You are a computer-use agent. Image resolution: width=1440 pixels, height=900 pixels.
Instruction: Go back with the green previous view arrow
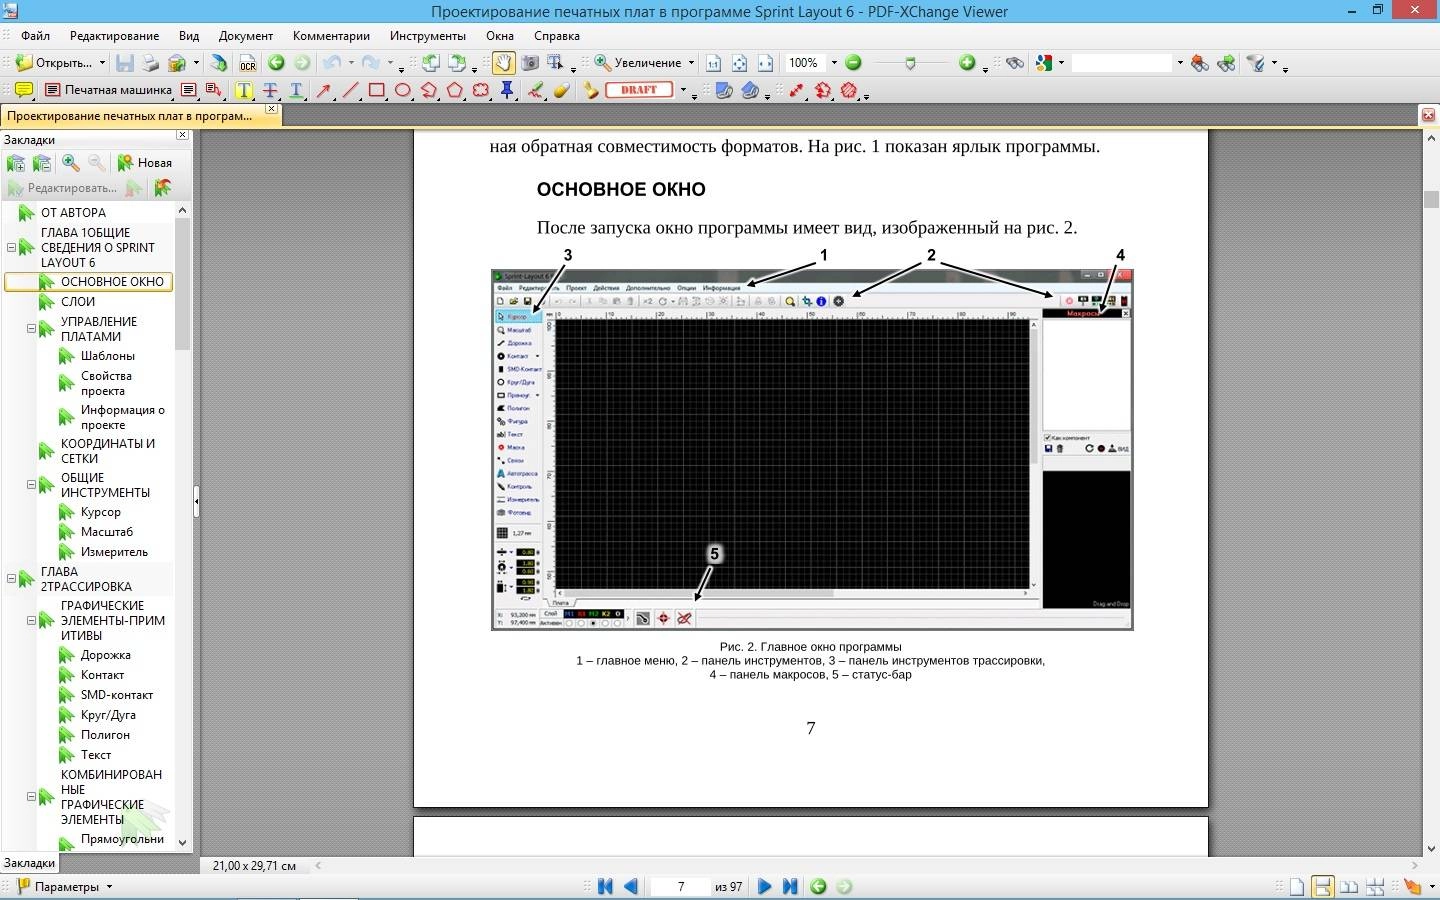point(276,63)
